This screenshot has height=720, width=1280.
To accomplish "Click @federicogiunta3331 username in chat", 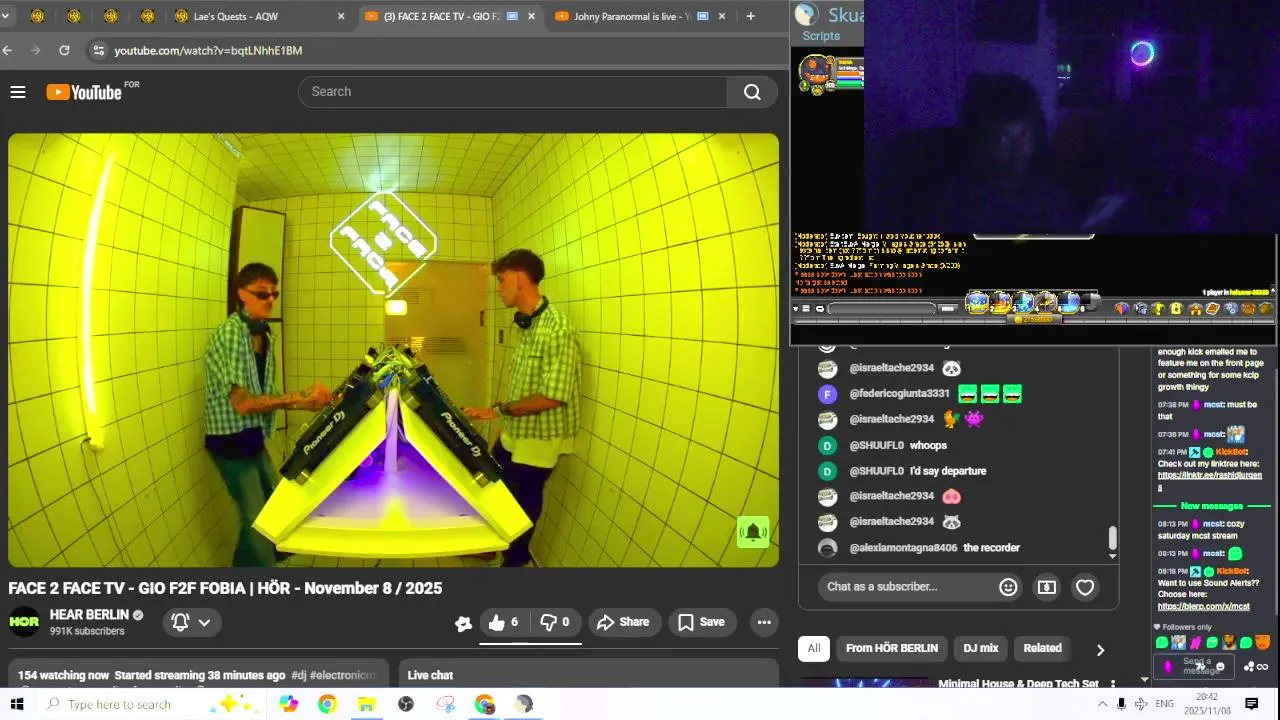I will [x=899, y=394].
